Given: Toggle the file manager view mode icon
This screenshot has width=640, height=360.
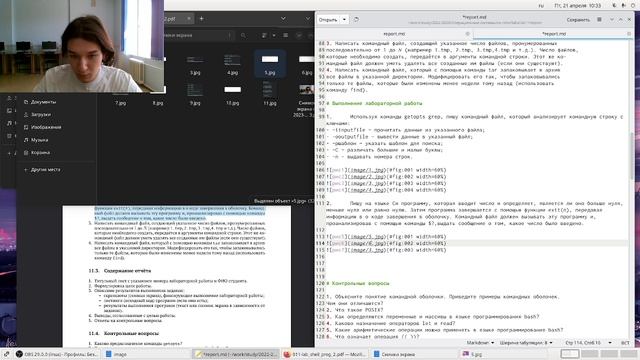Looking at the screenshot, I should 264,36.
